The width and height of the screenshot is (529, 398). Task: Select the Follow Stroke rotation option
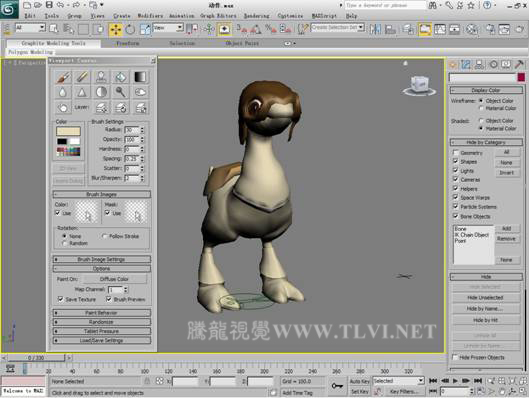(104, 236)
